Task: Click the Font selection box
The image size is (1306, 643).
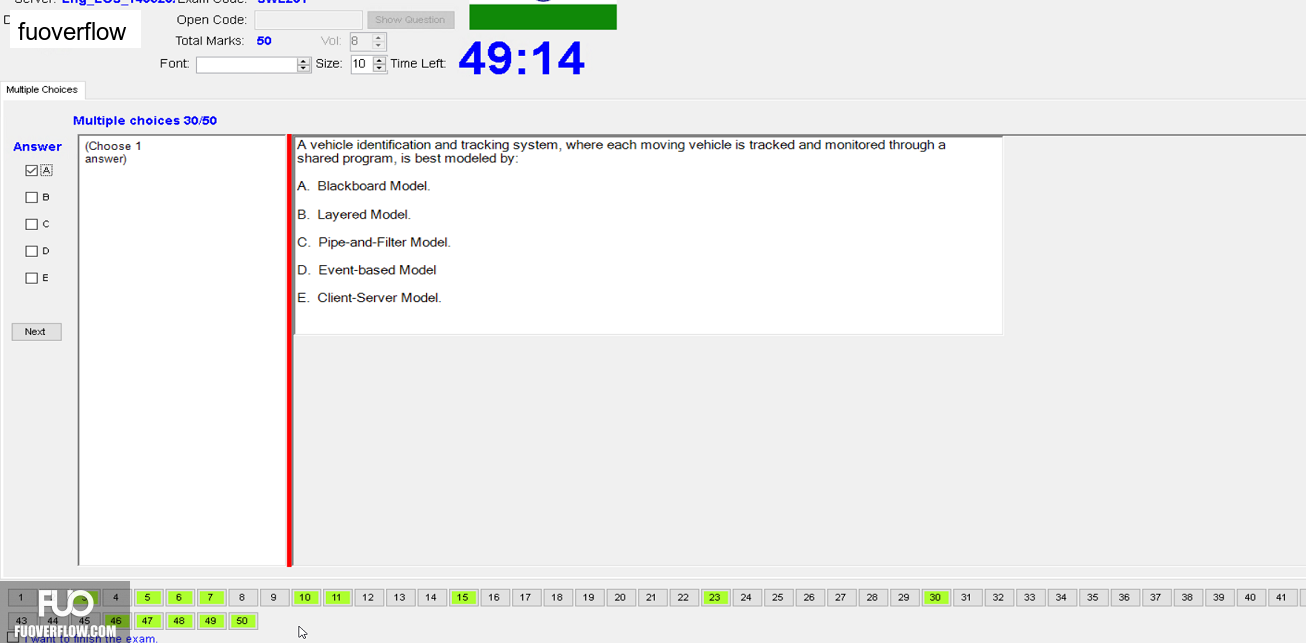Action: coord(247,65)
